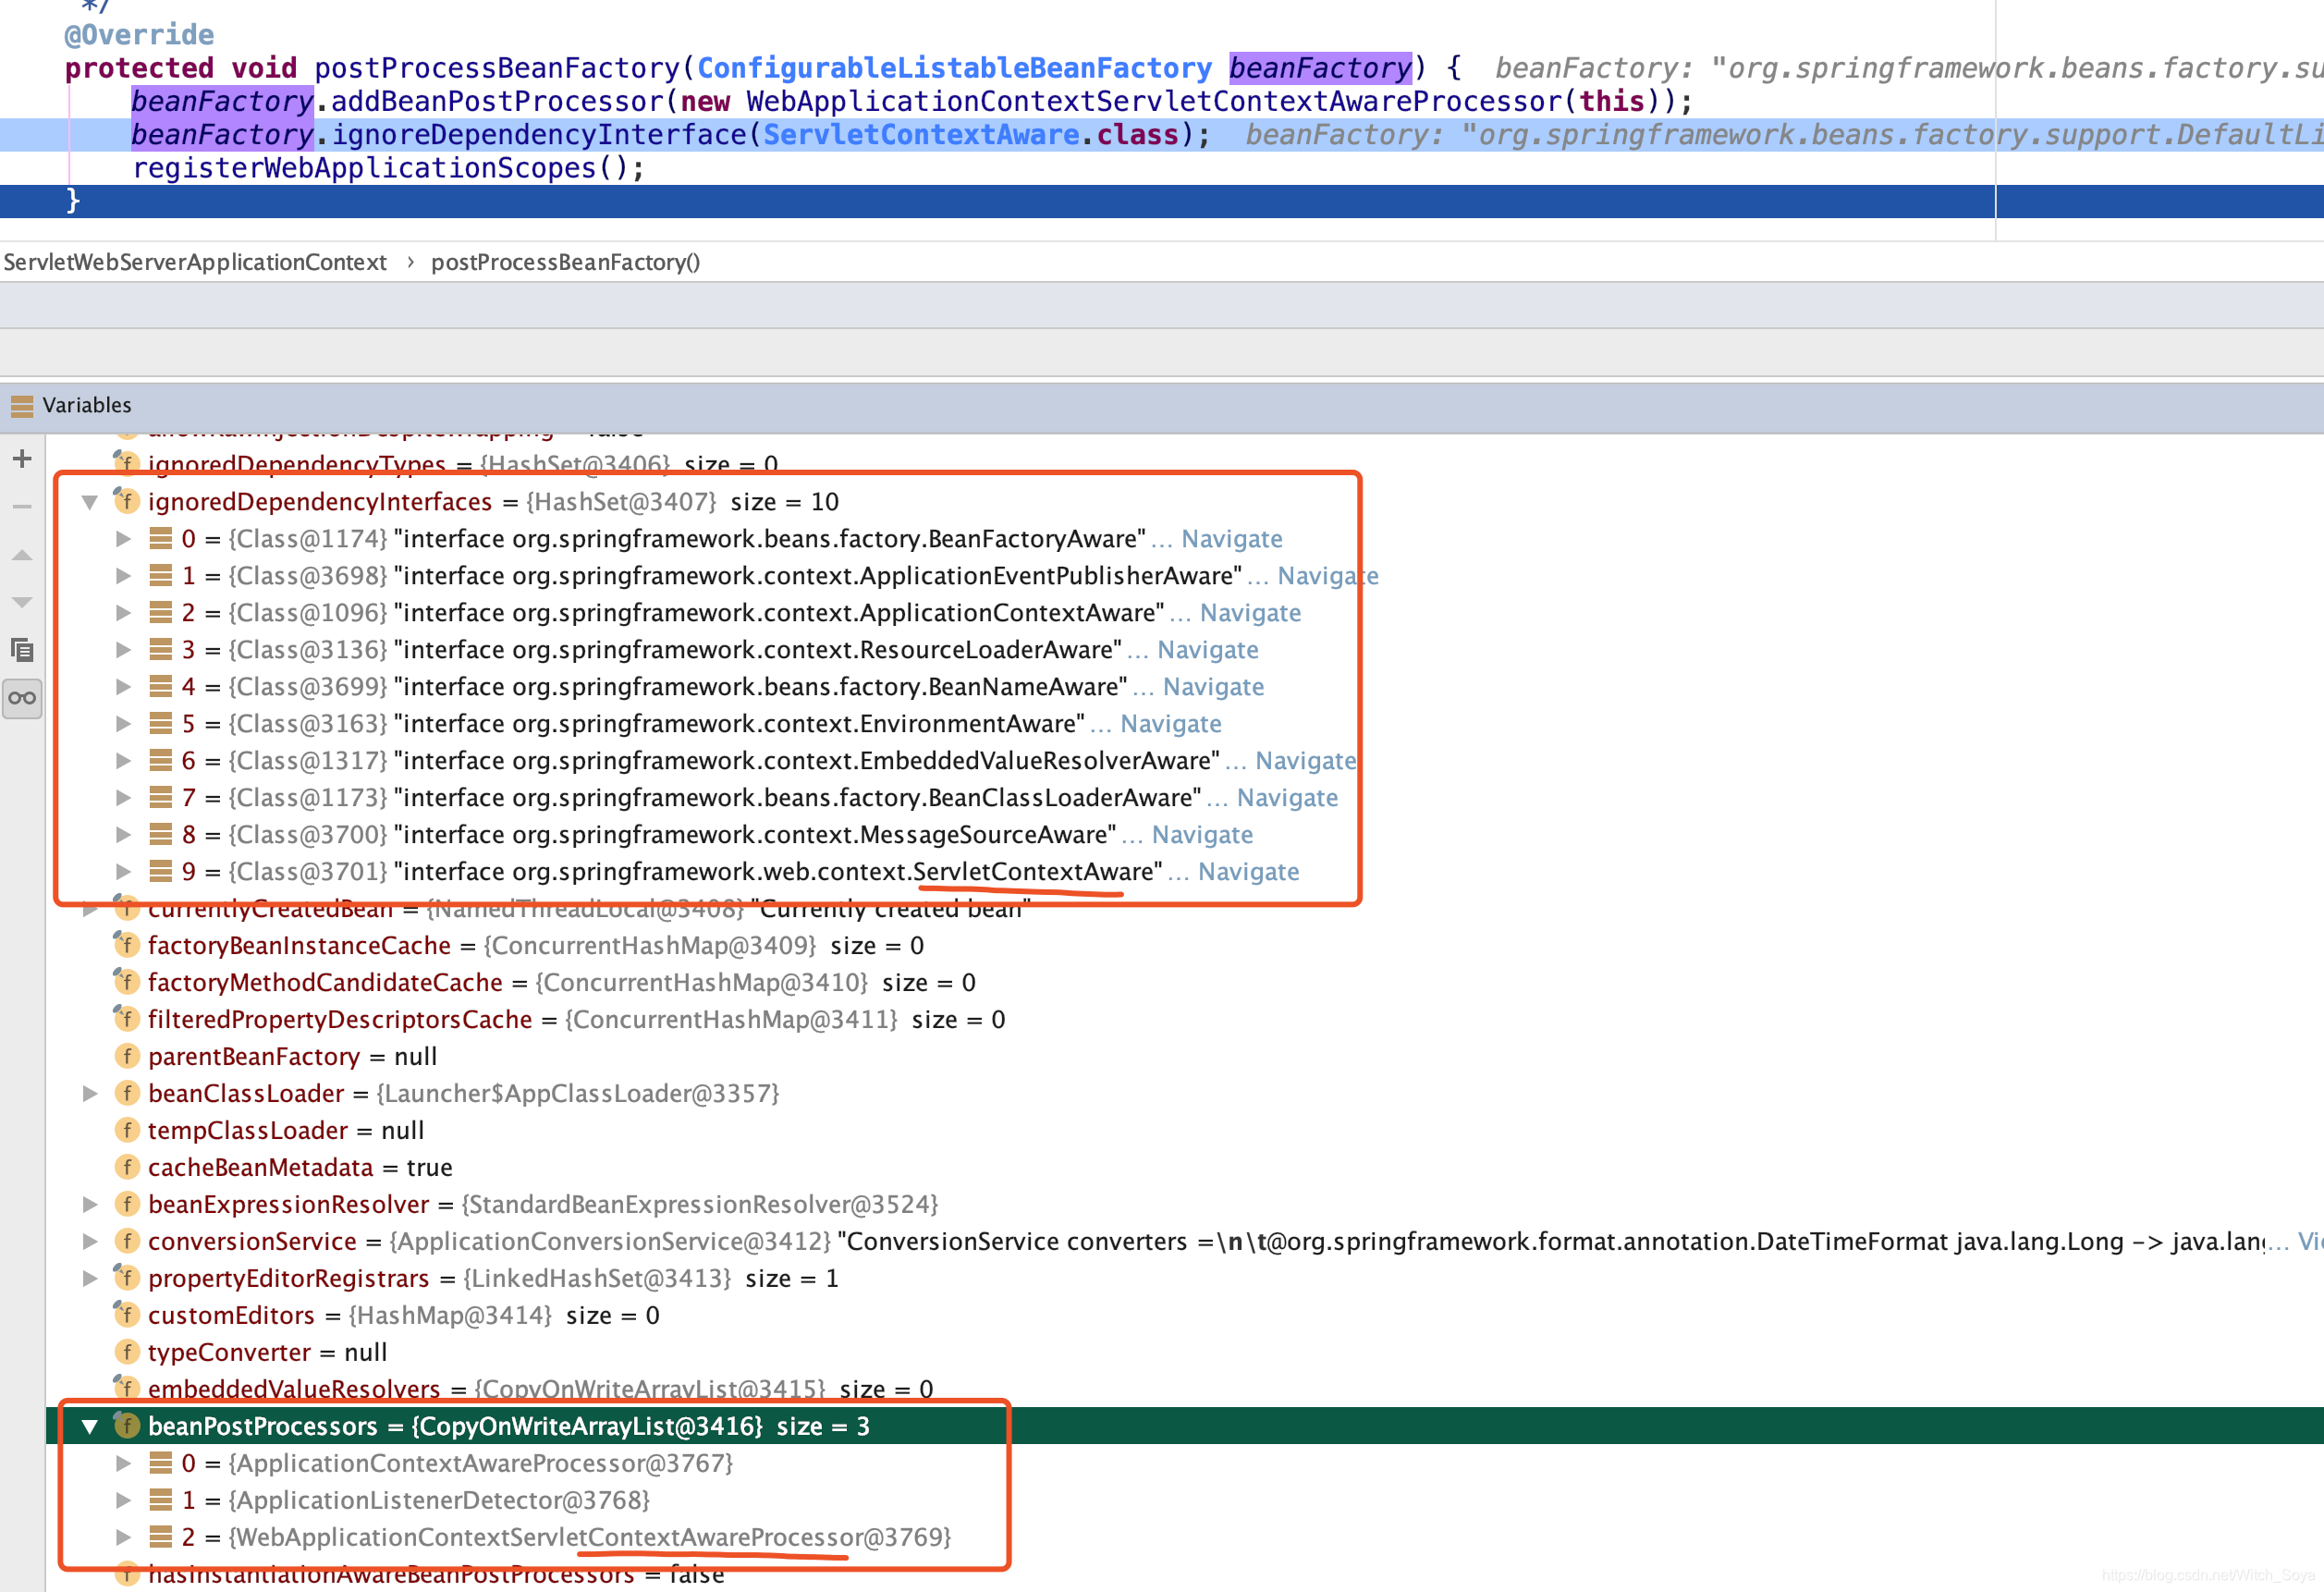Navigate to MessageSourceAware interface

pos(1202,835)
